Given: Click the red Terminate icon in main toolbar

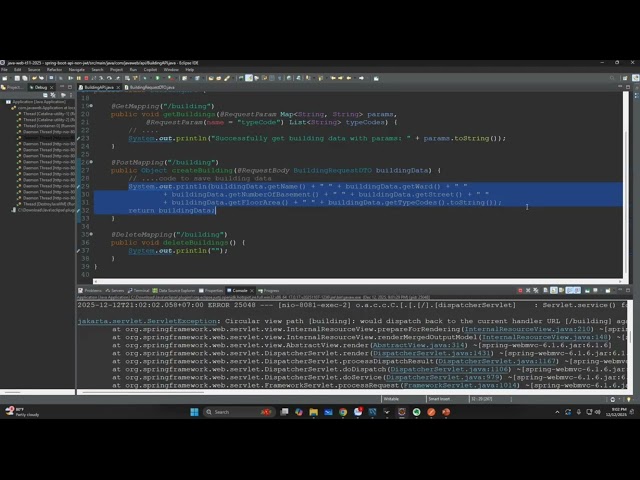Looking at the screenshot, I should [x=86, y=78].
